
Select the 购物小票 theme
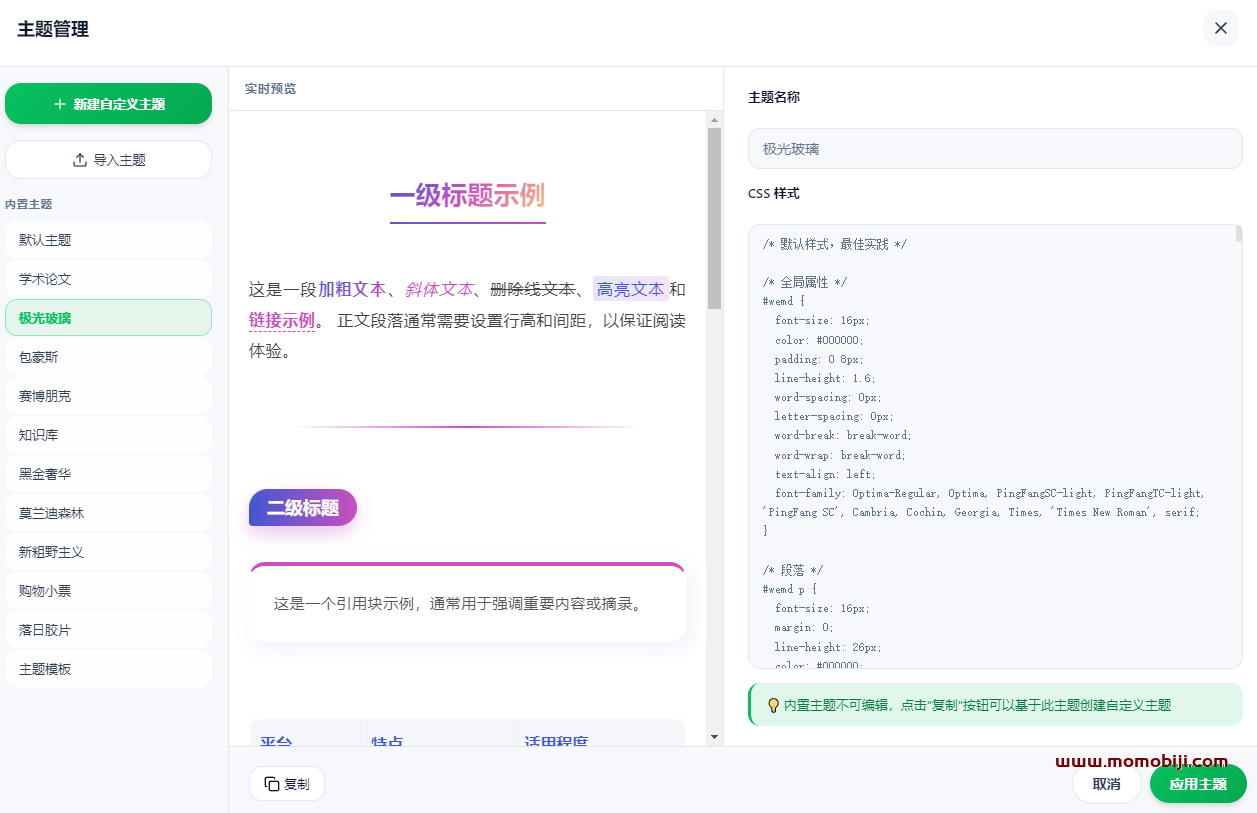[x=108, y=591]
